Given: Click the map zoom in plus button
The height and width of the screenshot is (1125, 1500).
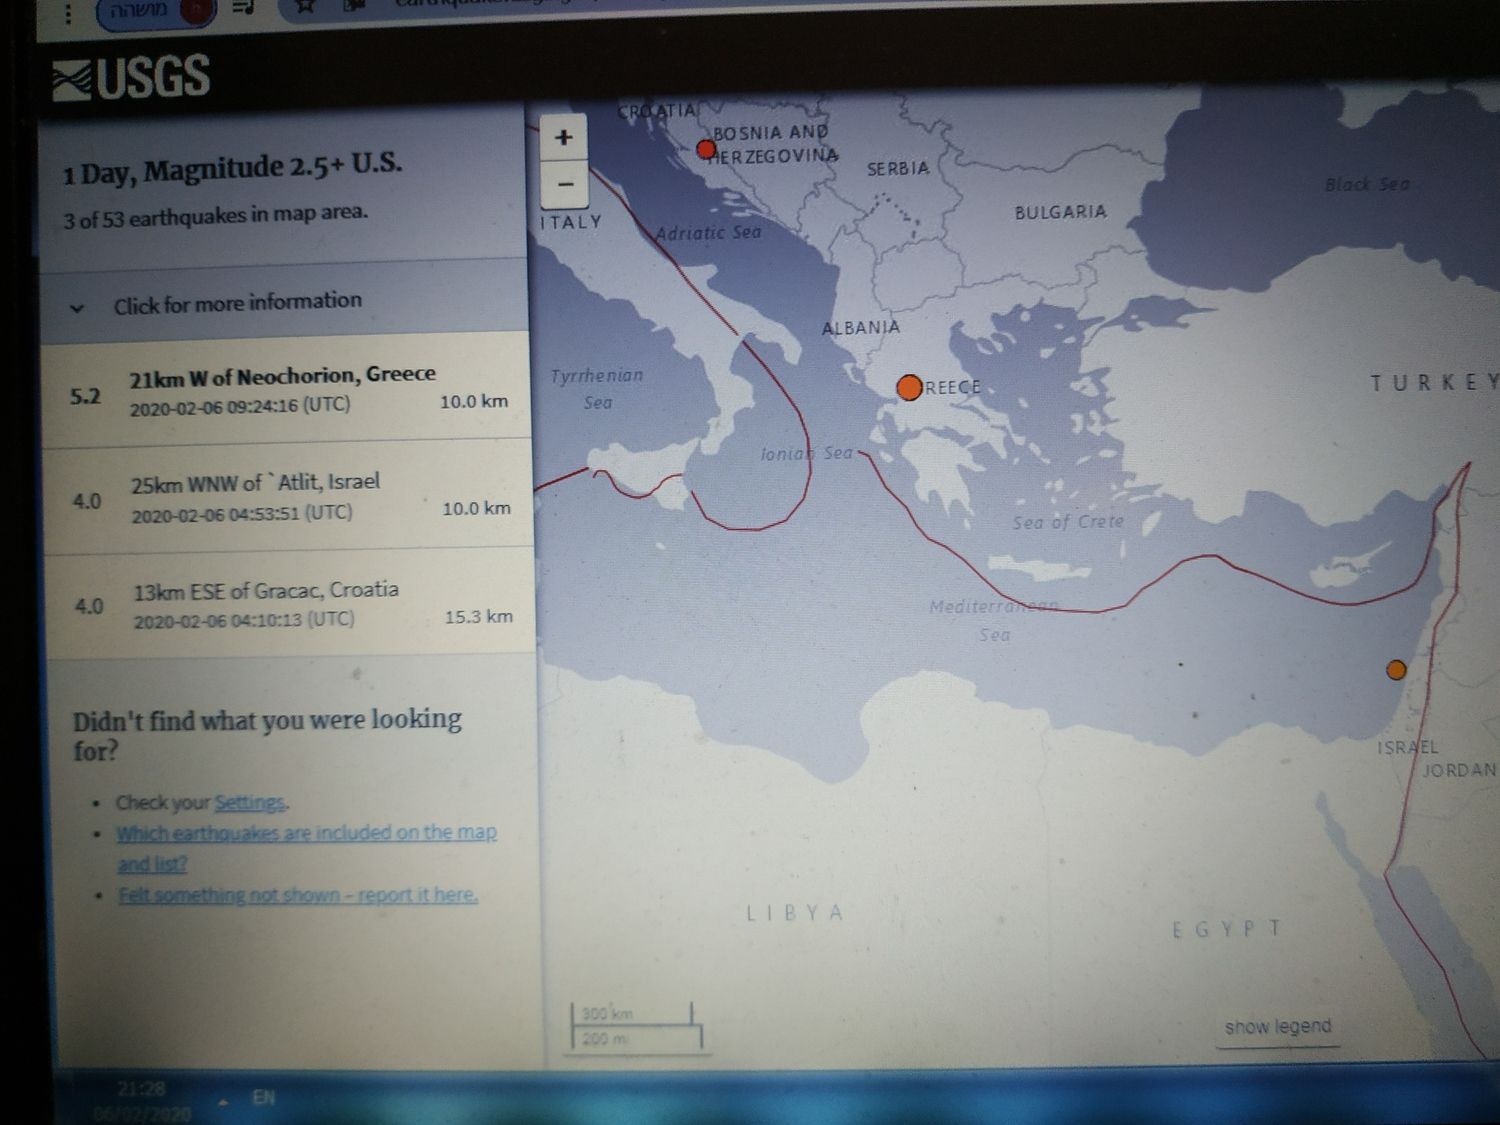Looking at the screenshot, I should [563, 137].
